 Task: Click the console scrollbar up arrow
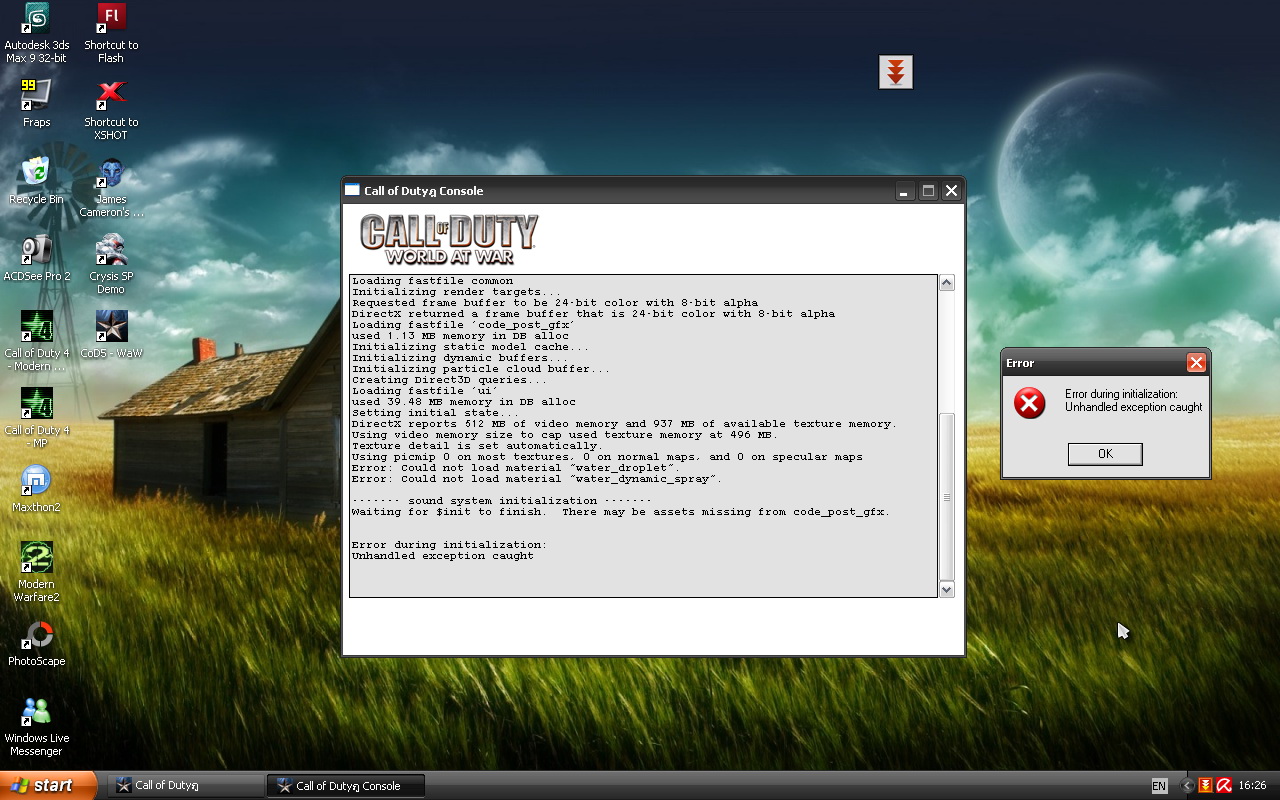tap(947, 283)
